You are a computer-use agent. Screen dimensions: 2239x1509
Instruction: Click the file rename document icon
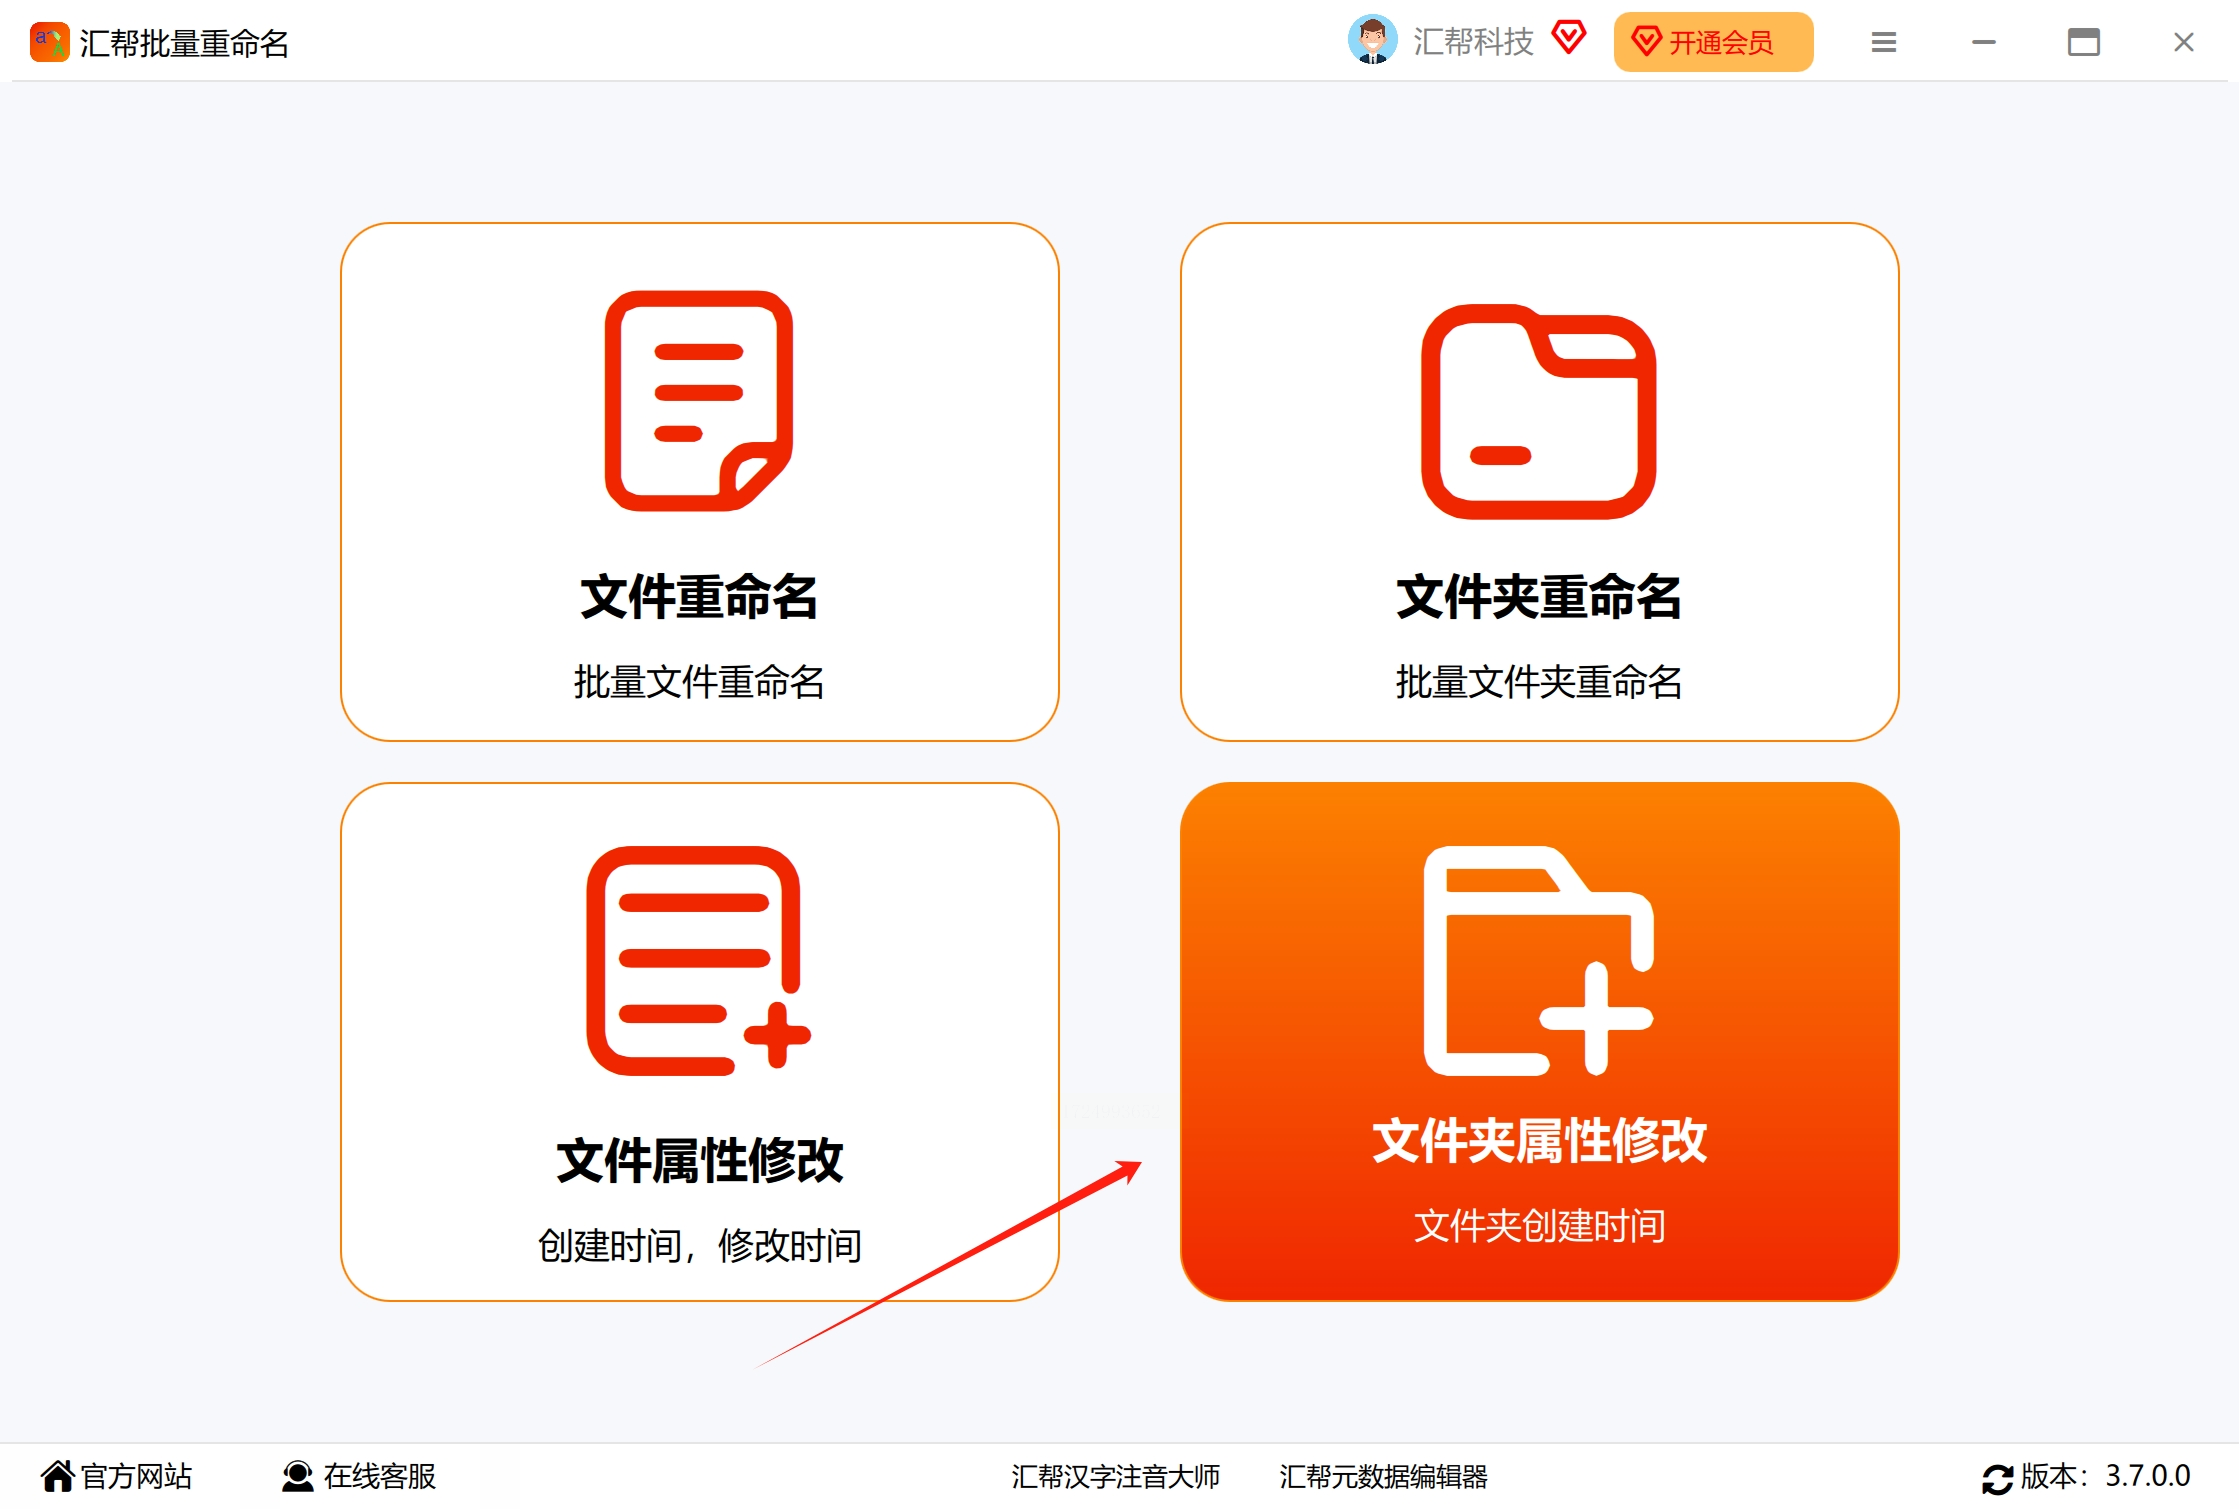pos(698,401)
